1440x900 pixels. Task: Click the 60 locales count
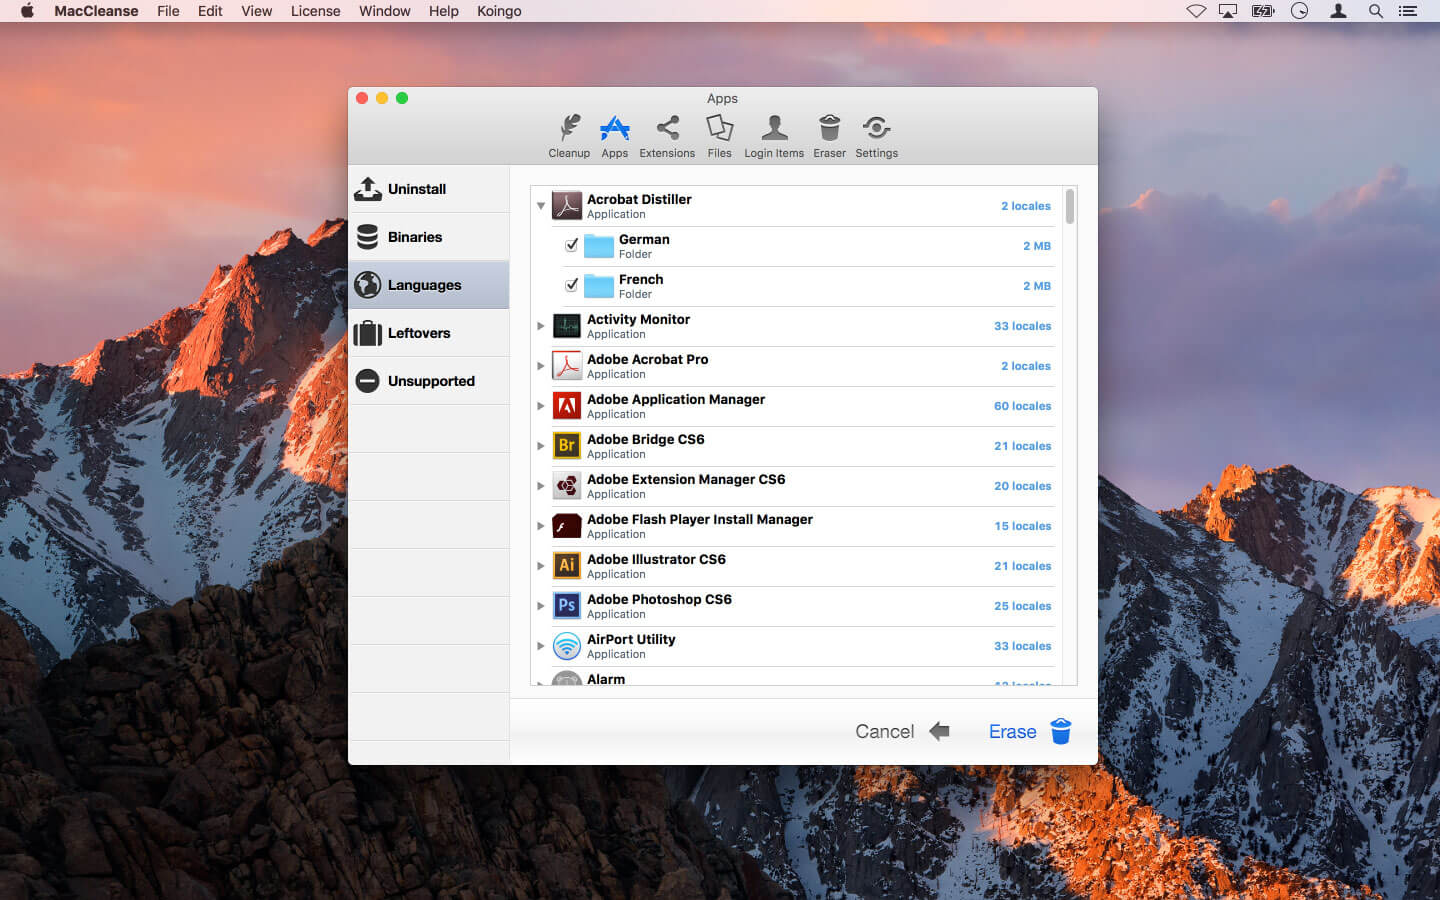pyautogui.click(x=1022, y=406)
